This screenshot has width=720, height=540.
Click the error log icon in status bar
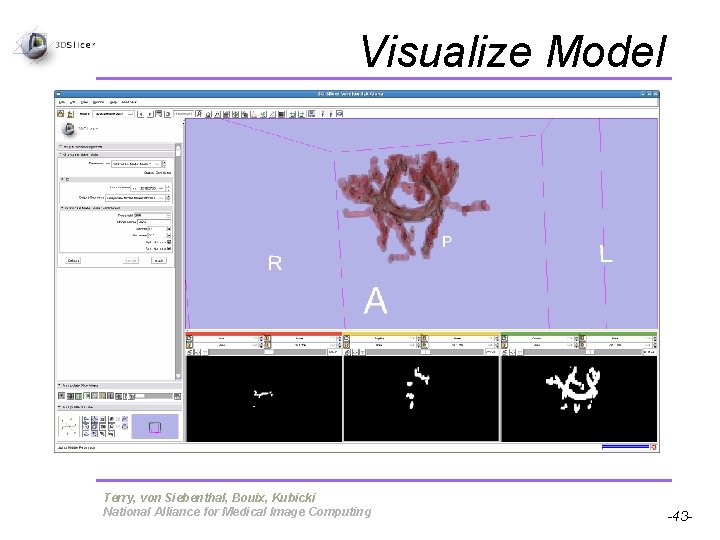(653, 447)
